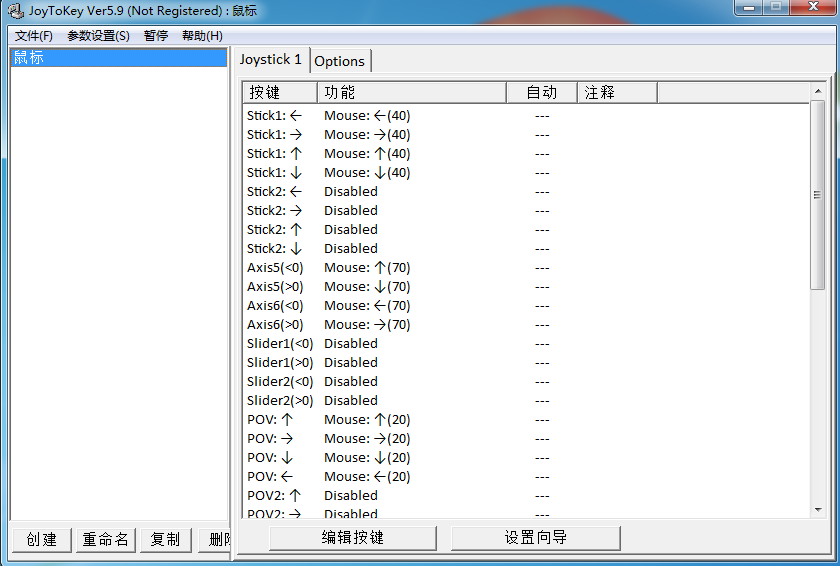The width and height of the screenshot is (840, 566).
Task: Switch to the Options tab
Action: pyautogui.click(x=340, y=61)
